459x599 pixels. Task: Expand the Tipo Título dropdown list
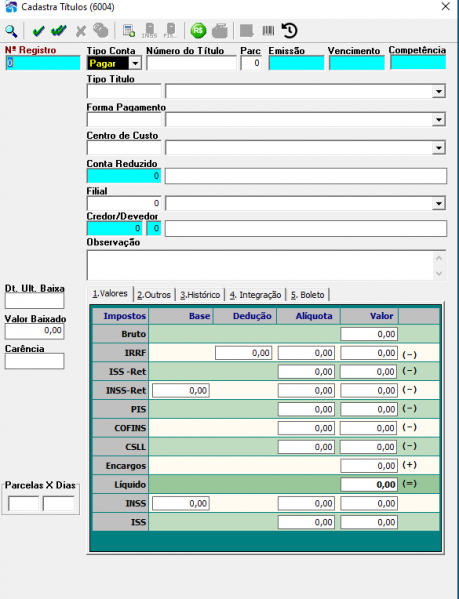point(439,92)
